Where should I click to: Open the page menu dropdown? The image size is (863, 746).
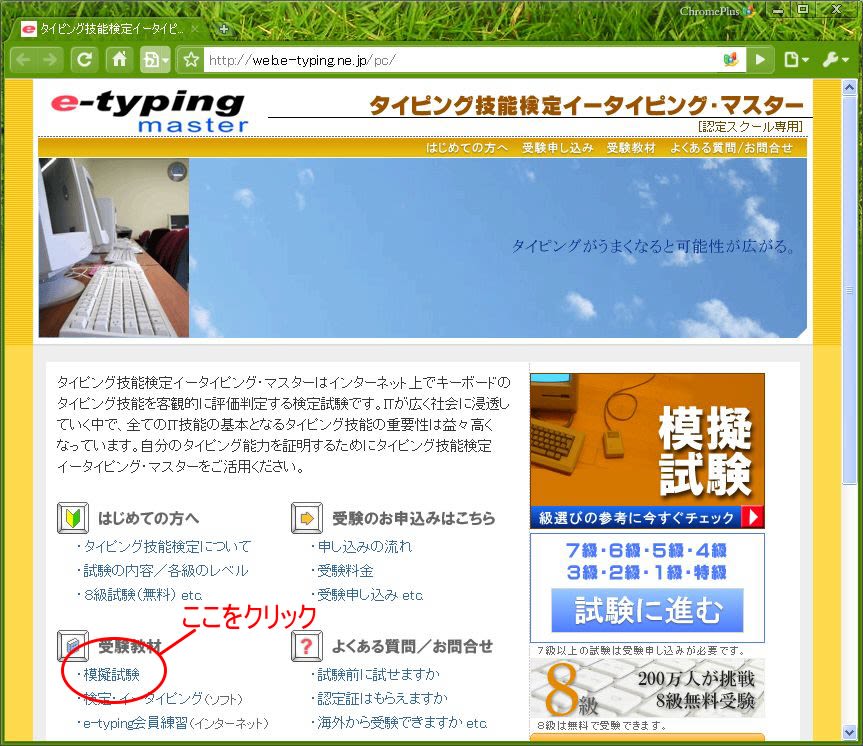[796, 60]
